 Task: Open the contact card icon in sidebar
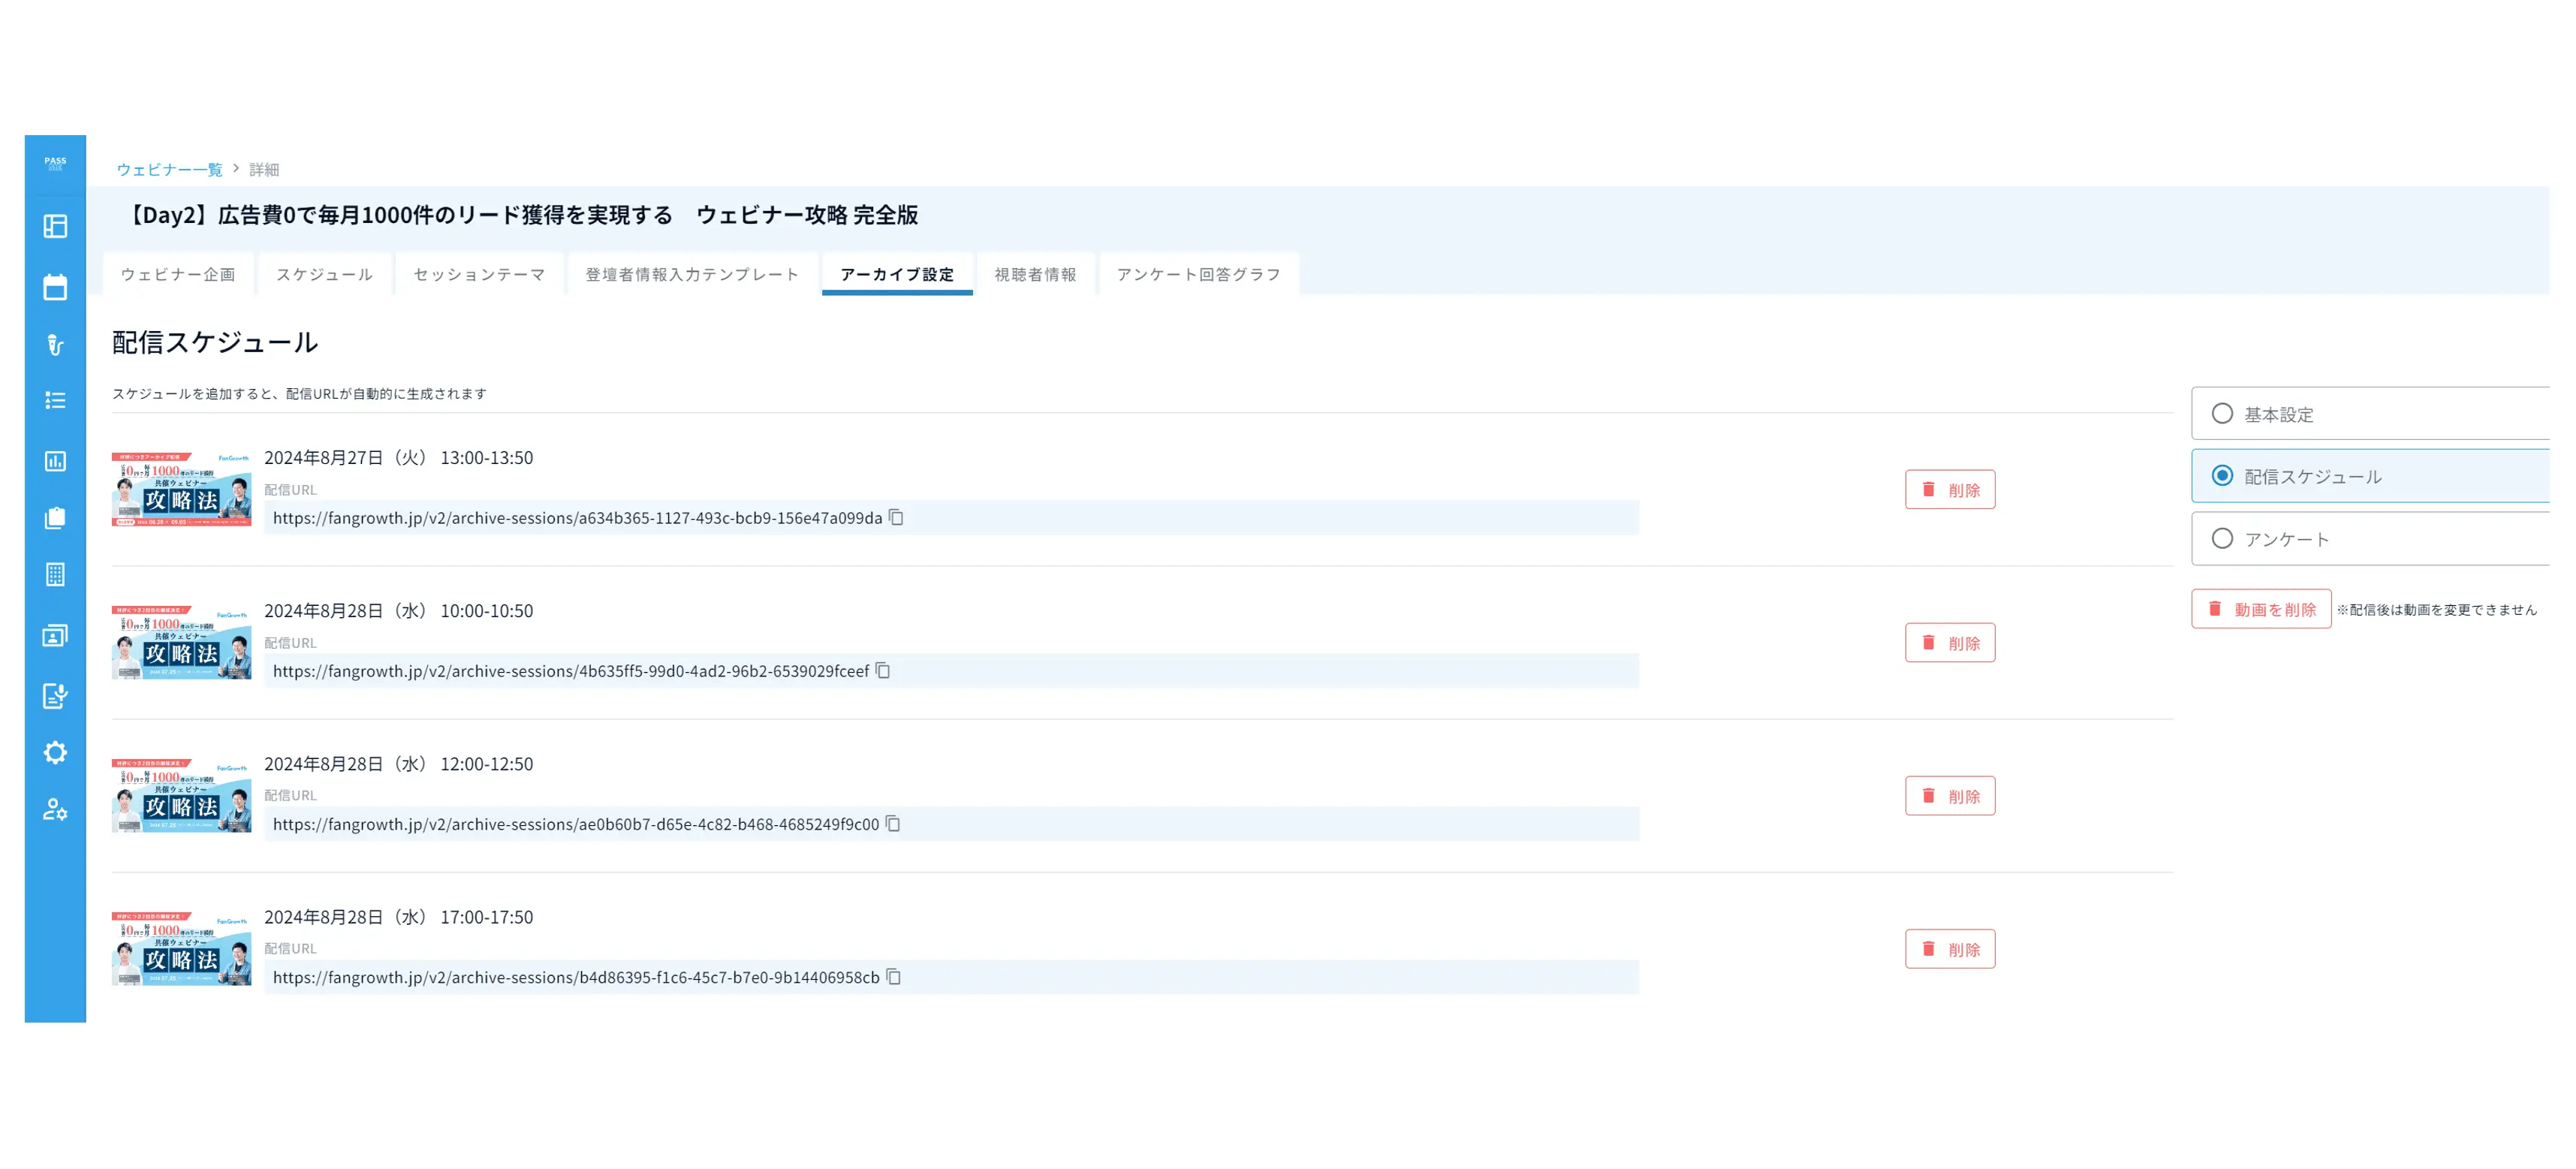coord(55,636)
